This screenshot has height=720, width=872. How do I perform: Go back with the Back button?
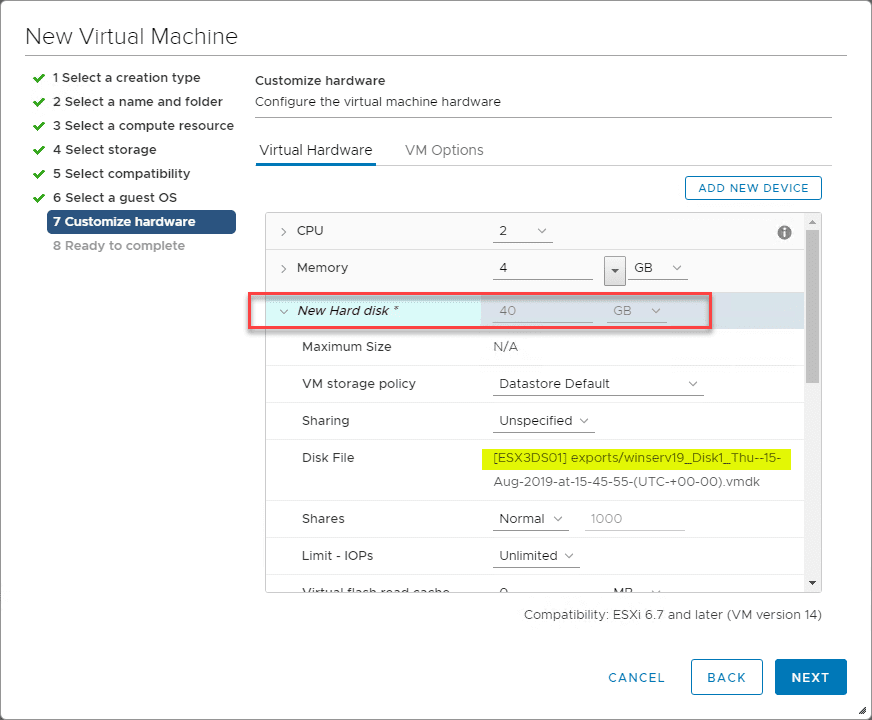click(x=726, y=677)
